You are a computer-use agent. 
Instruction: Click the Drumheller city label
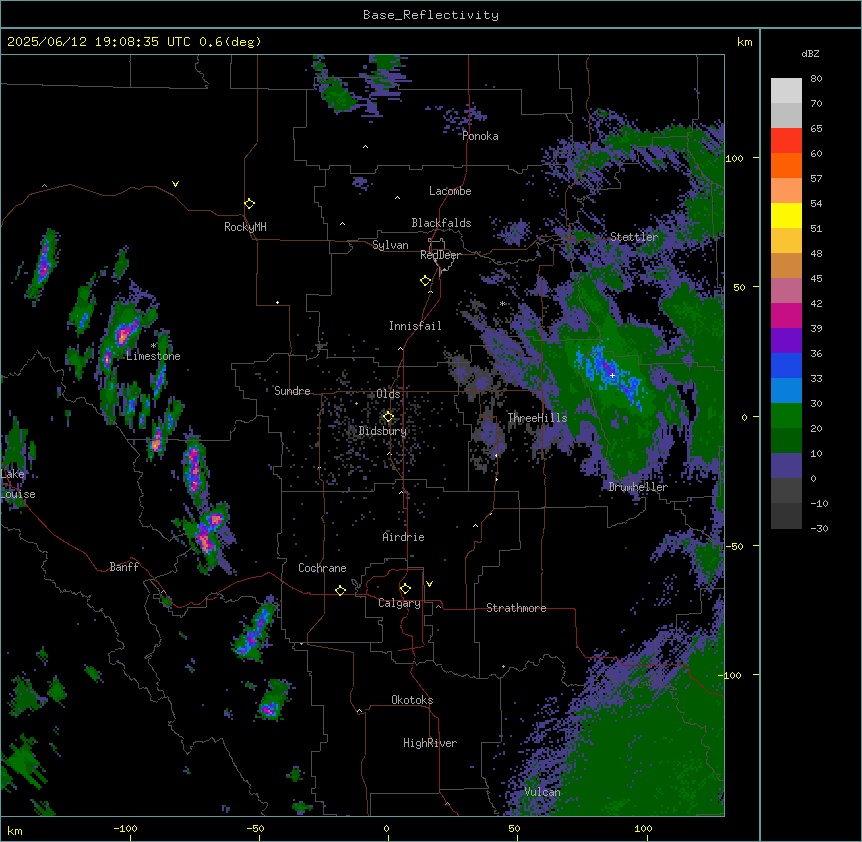[638, 487]
